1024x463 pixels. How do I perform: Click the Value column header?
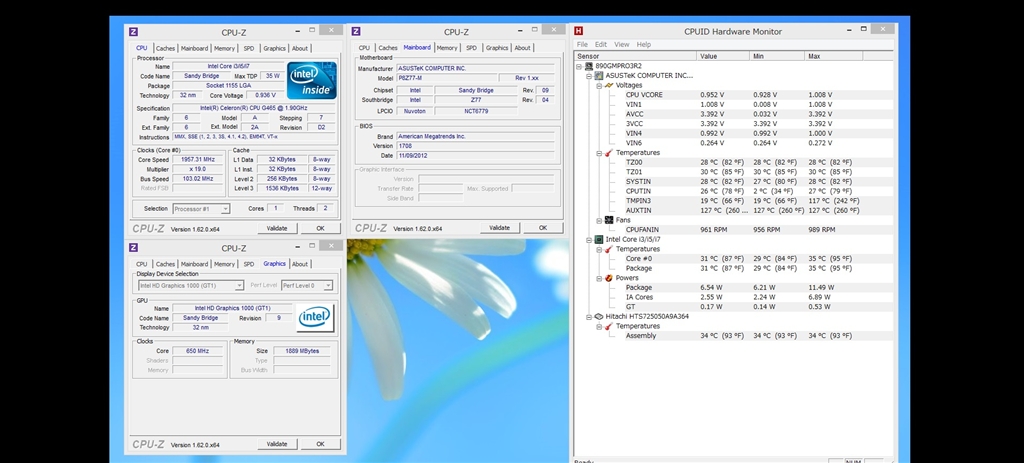click(x=723, y=56)
